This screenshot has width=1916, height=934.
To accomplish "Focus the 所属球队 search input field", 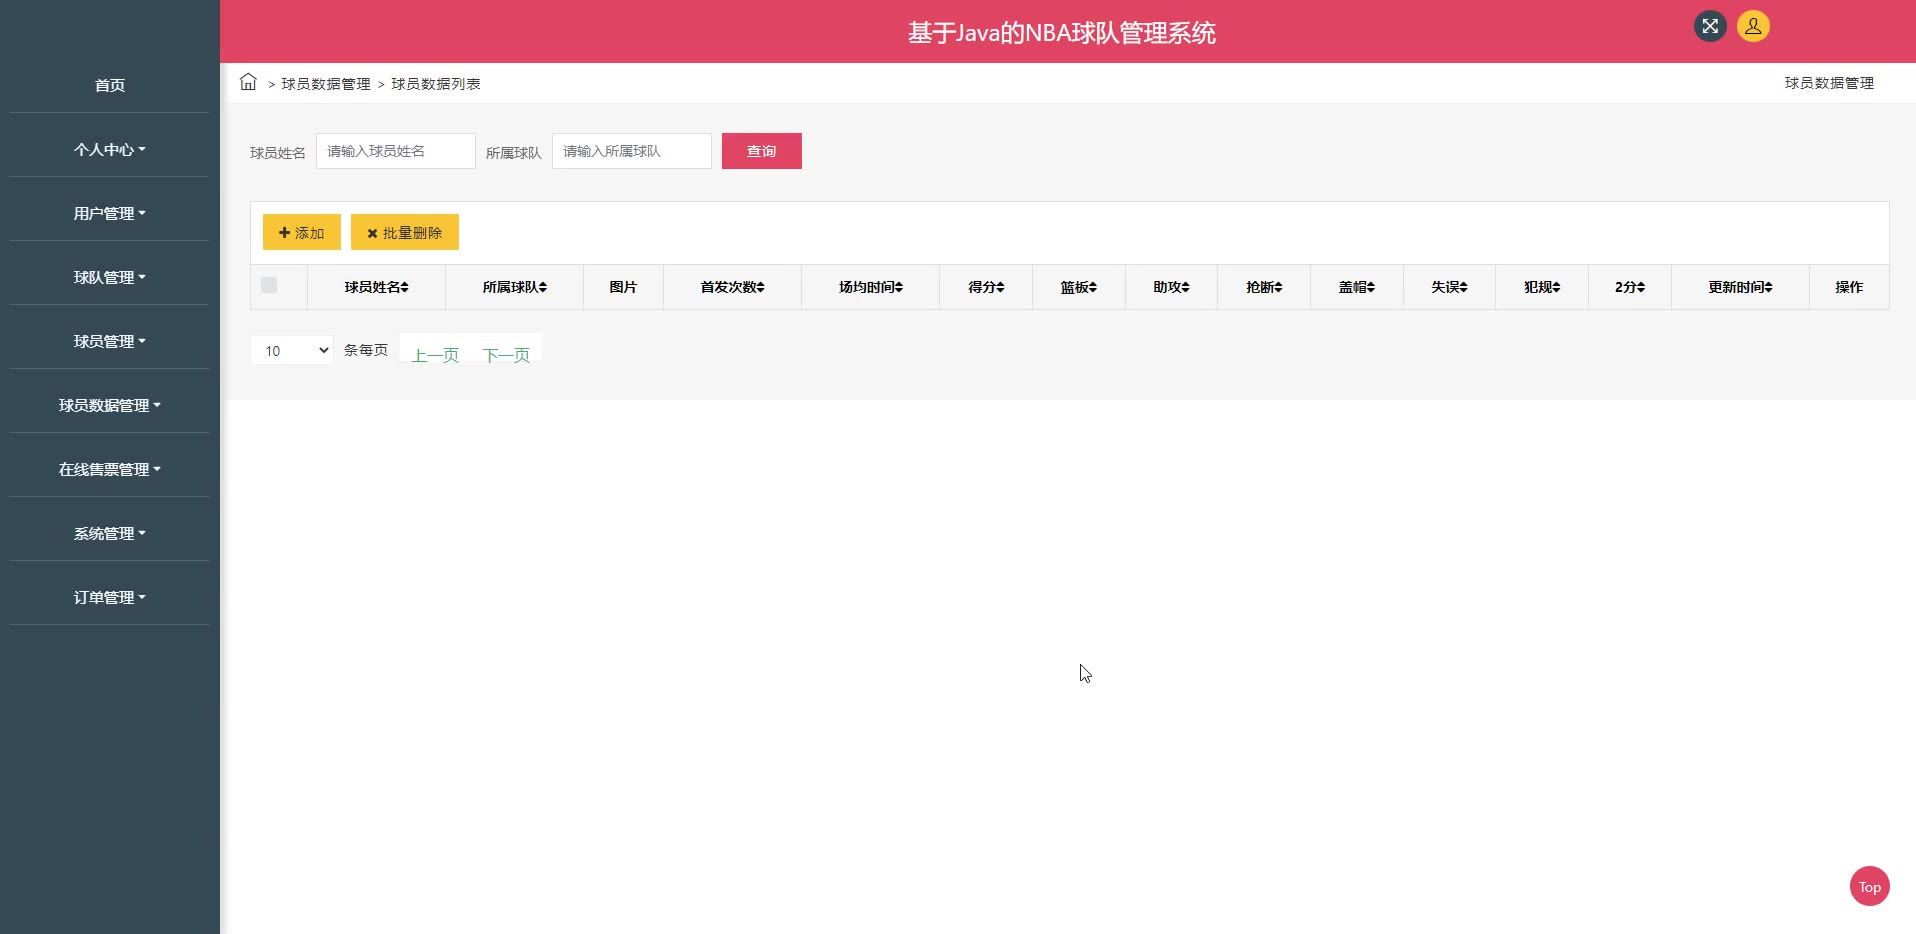I will coord(632,151).
